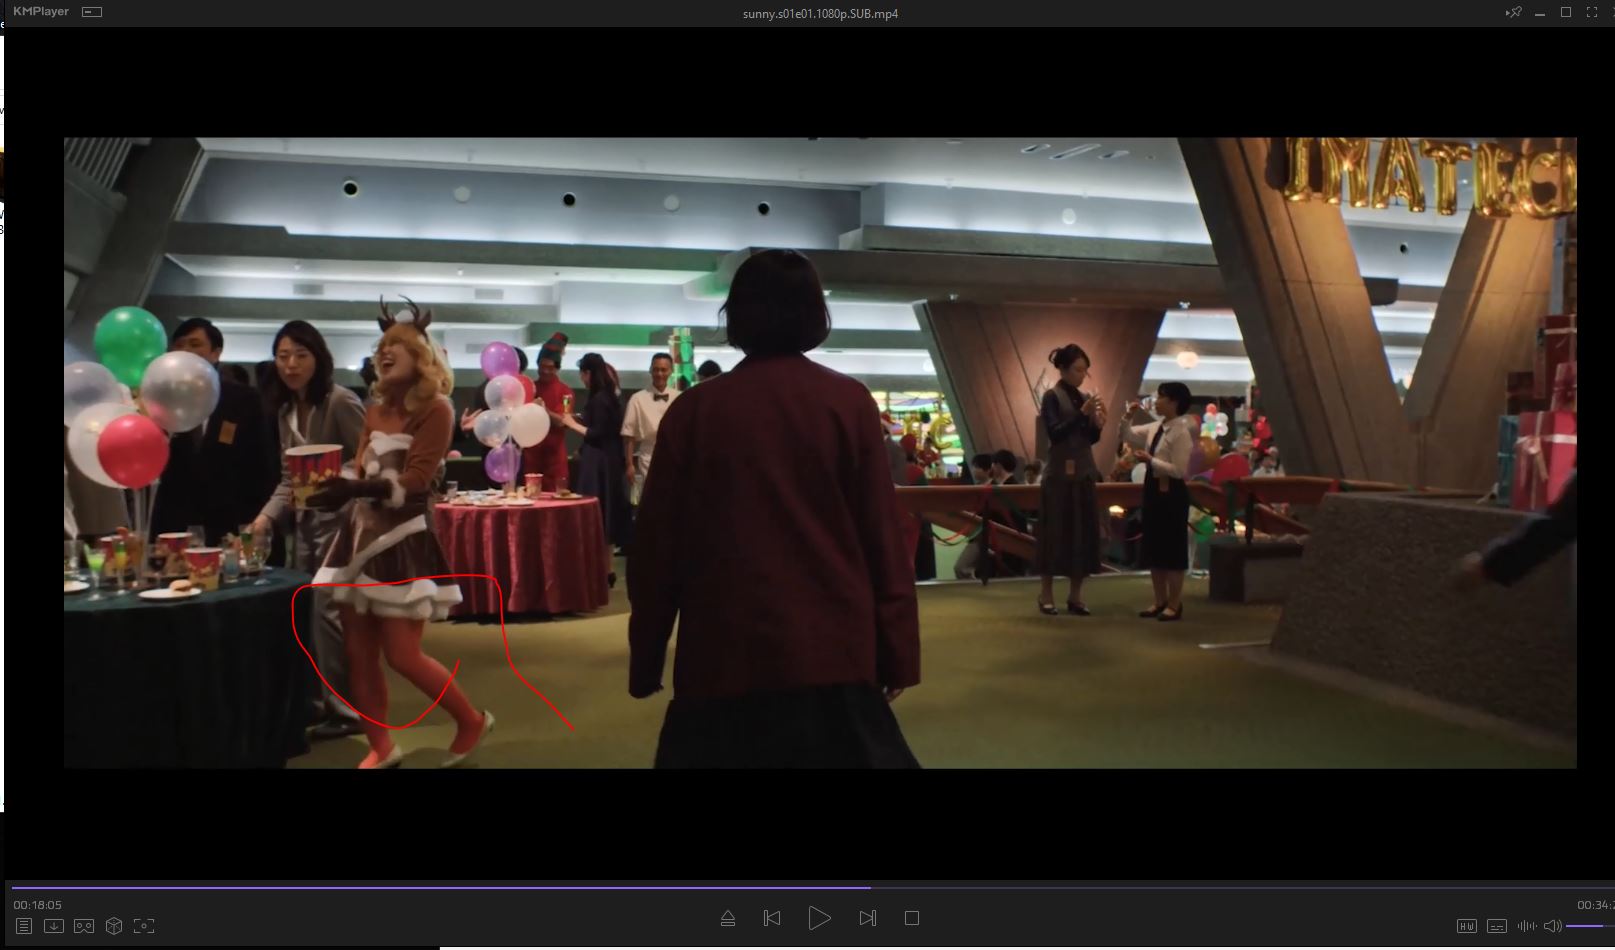
Task: Click the compact mode icon beside KMPlayer
Action: pos(92,12)
